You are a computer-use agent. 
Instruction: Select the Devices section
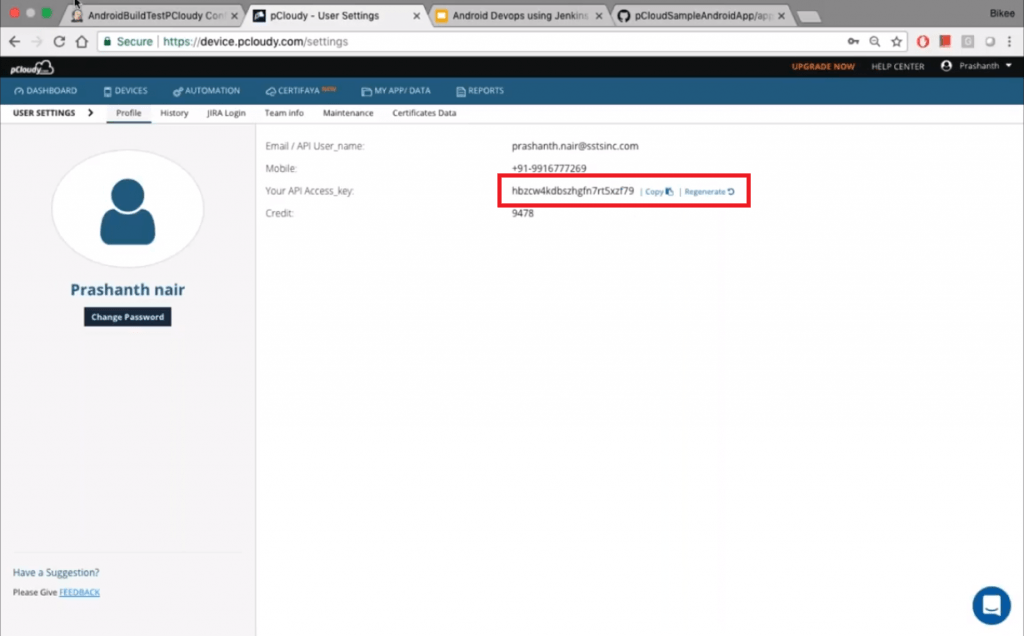point(125,90)
